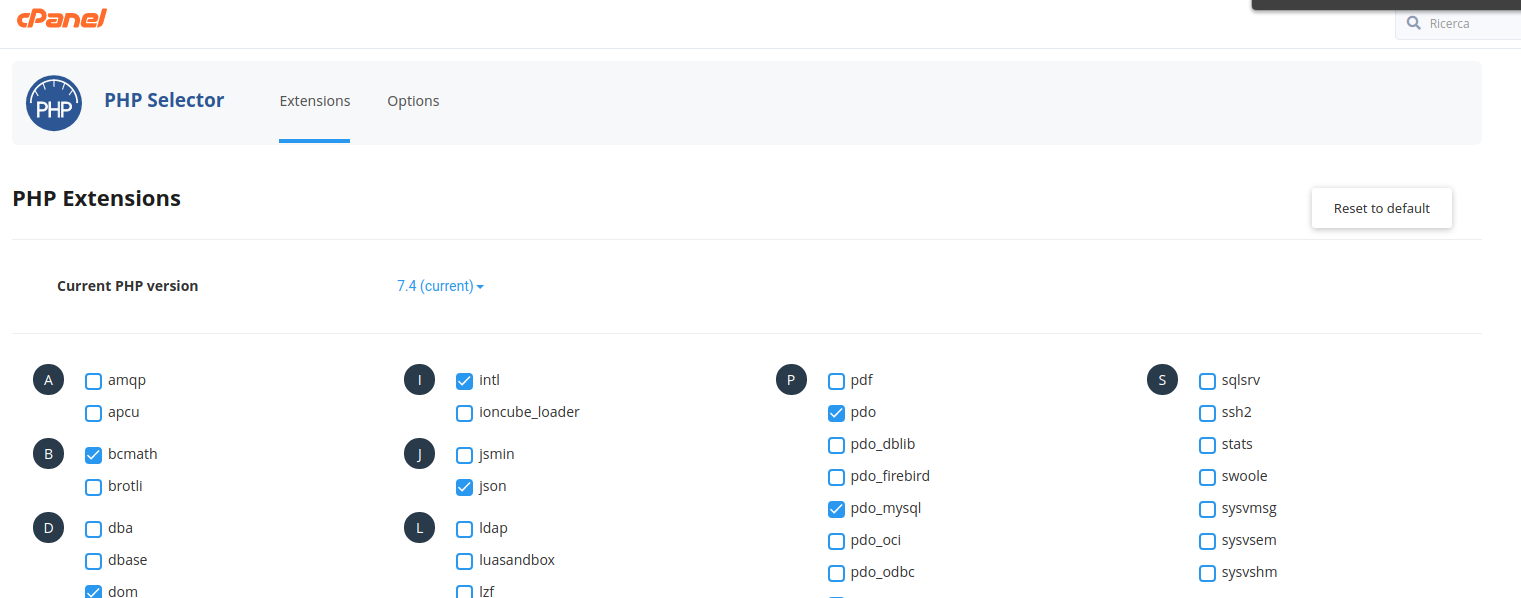1521x598 pixels.
Task: Click the letter I group badge
Action: point(420,380)
